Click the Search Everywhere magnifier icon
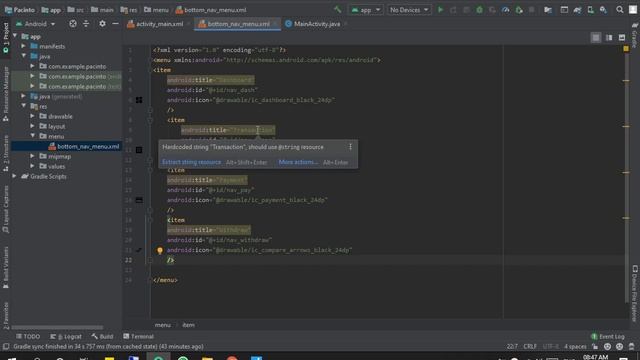640x360 pixels. pos(620,9)
